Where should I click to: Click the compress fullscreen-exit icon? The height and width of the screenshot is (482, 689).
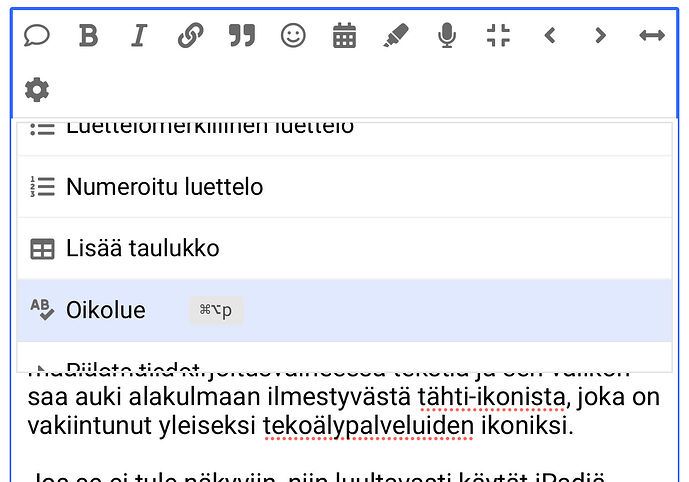click(x=498, y=35)
